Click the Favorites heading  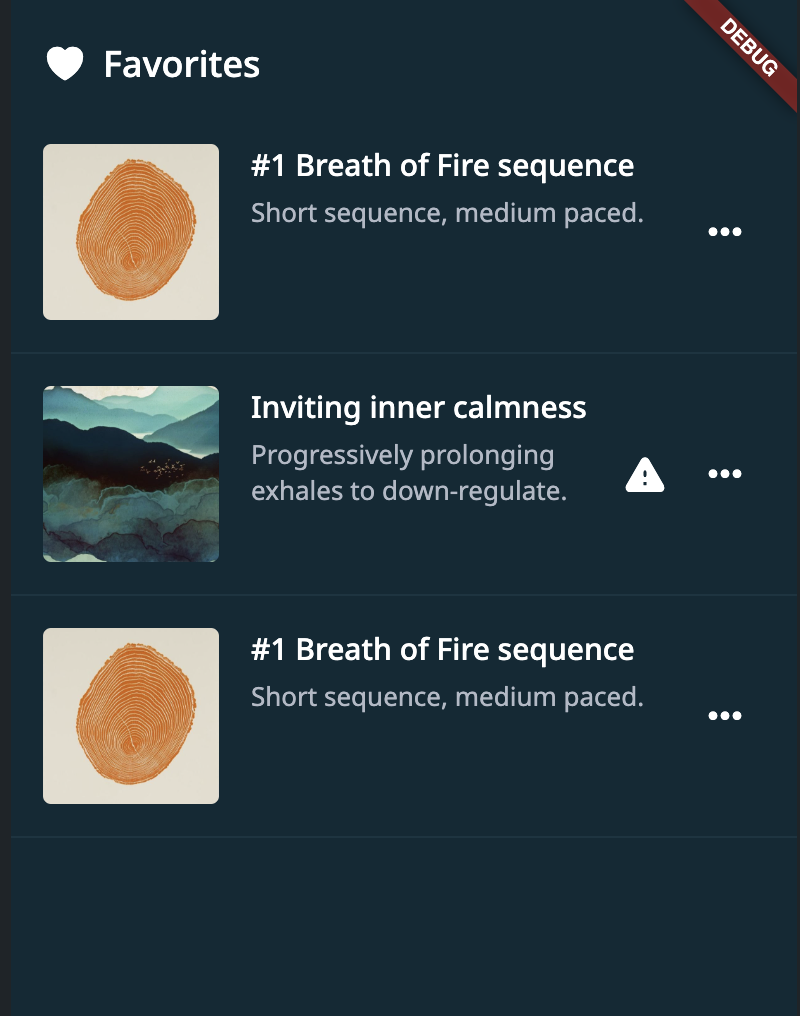[180, 63]
